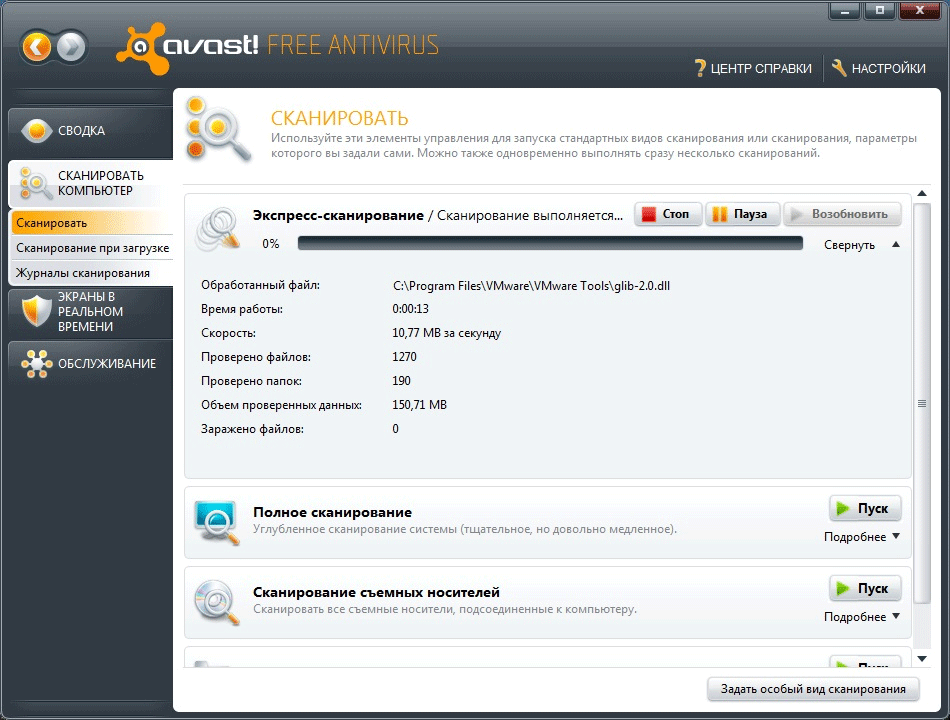Viewport: 950px width, 720px height.
Task: Start removable media scan with Пуск
Action: pyautogui.click(x=864, y=588)
